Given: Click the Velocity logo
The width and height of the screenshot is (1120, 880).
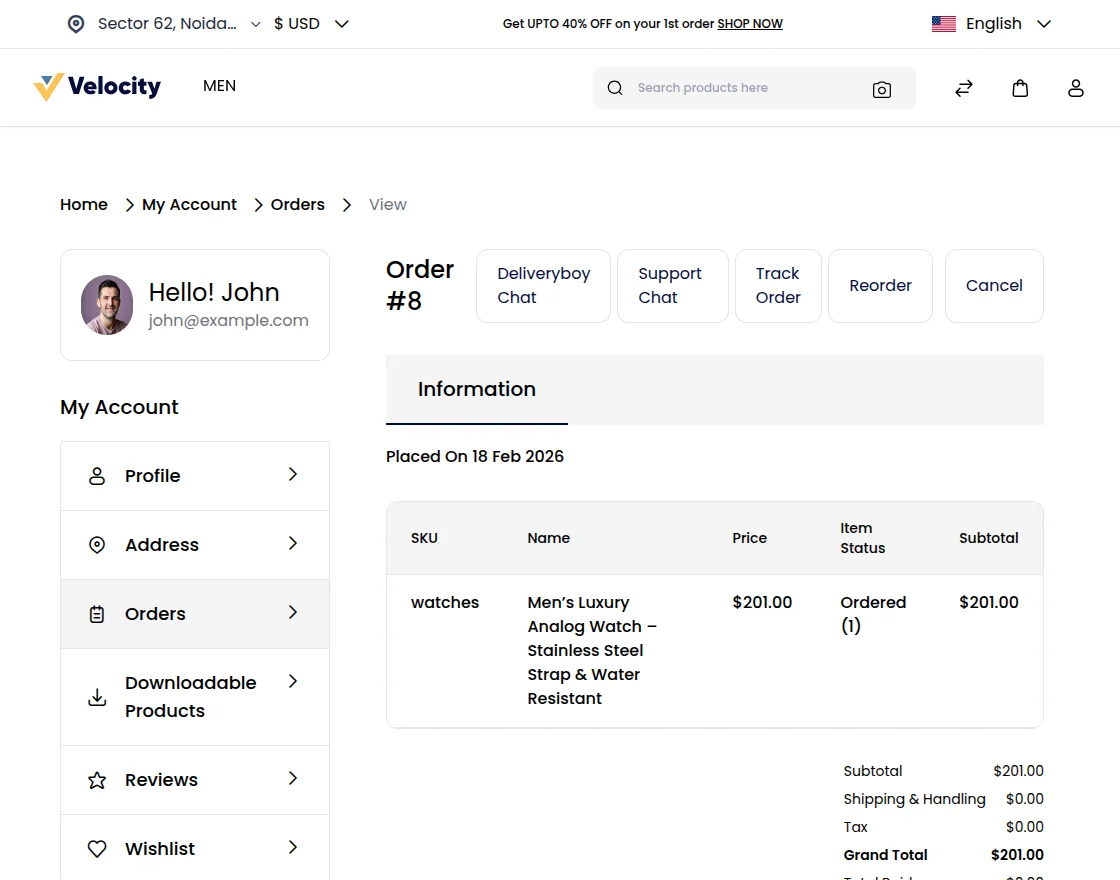Looking at the screenshot, I should coord(97,87).
